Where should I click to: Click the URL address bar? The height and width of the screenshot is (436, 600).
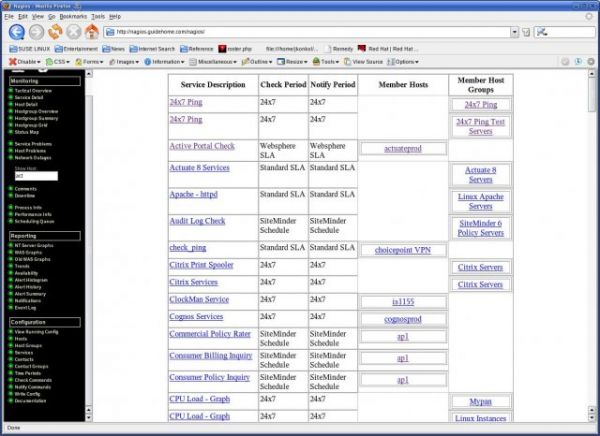[300, 32]
